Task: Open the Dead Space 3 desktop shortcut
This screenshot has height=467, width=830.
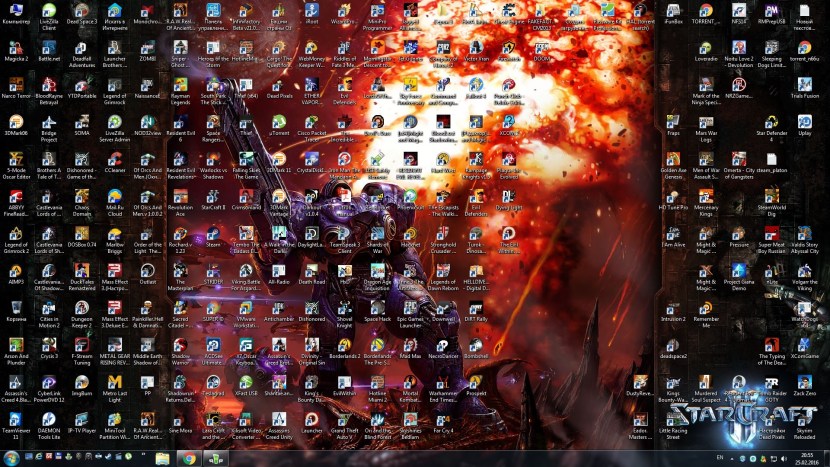Action: point(82,11)
